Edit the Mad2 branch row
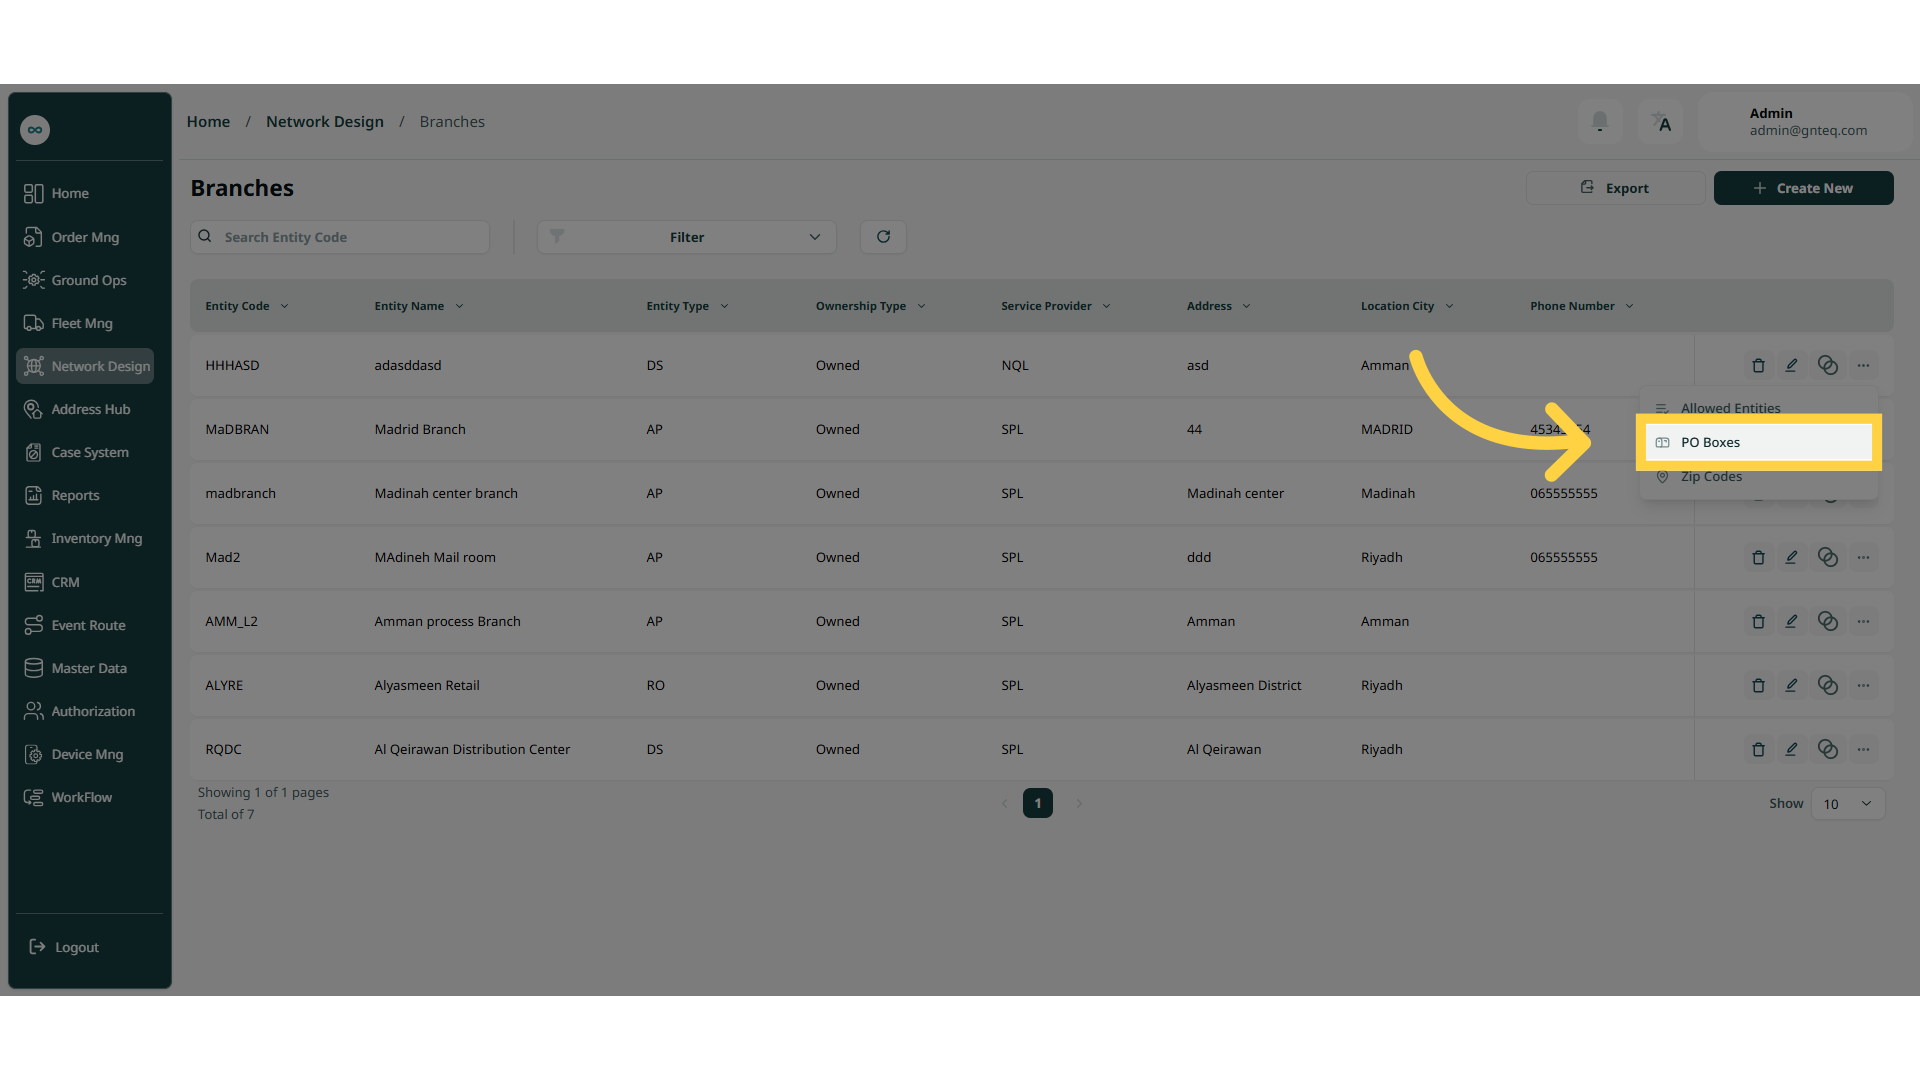 (1792, 558)
